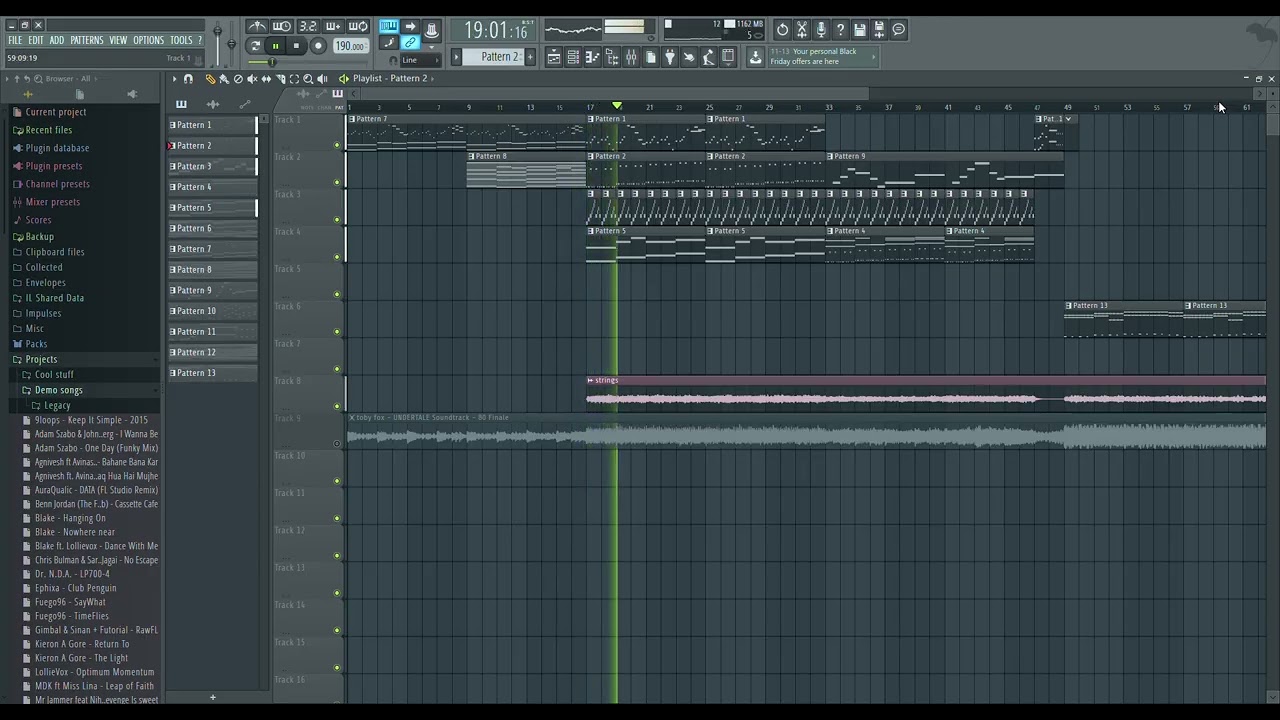
Task: Toggle the typing keyboard to piano button
Action: coord(389,27)
